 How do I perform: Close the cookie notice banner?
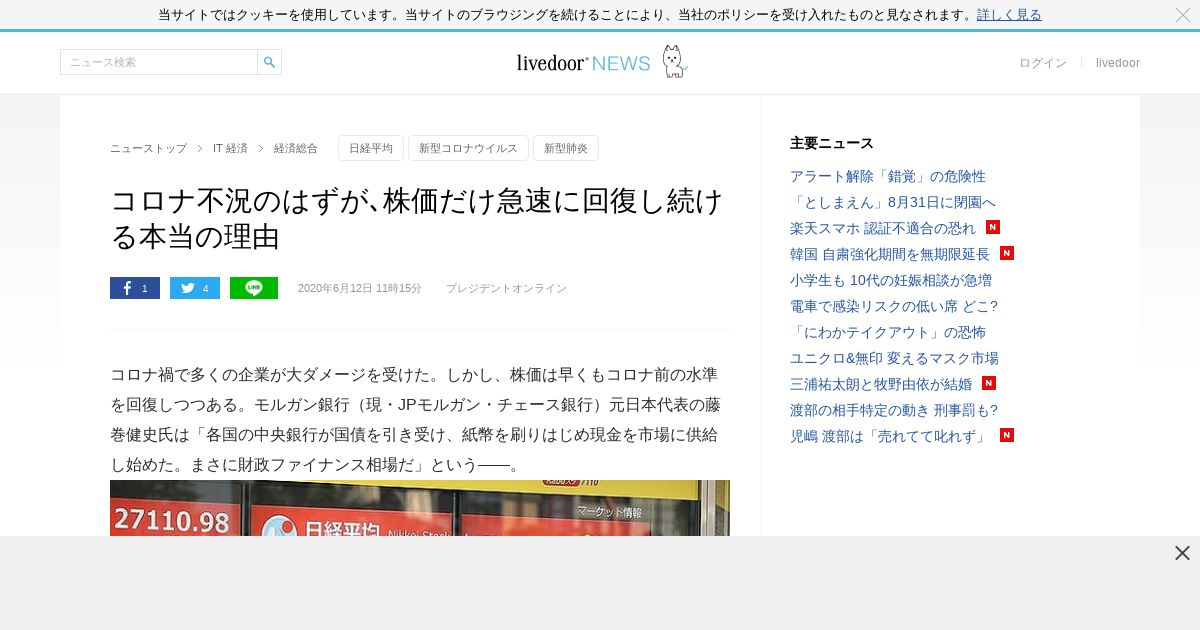[x=1183, y=15]
